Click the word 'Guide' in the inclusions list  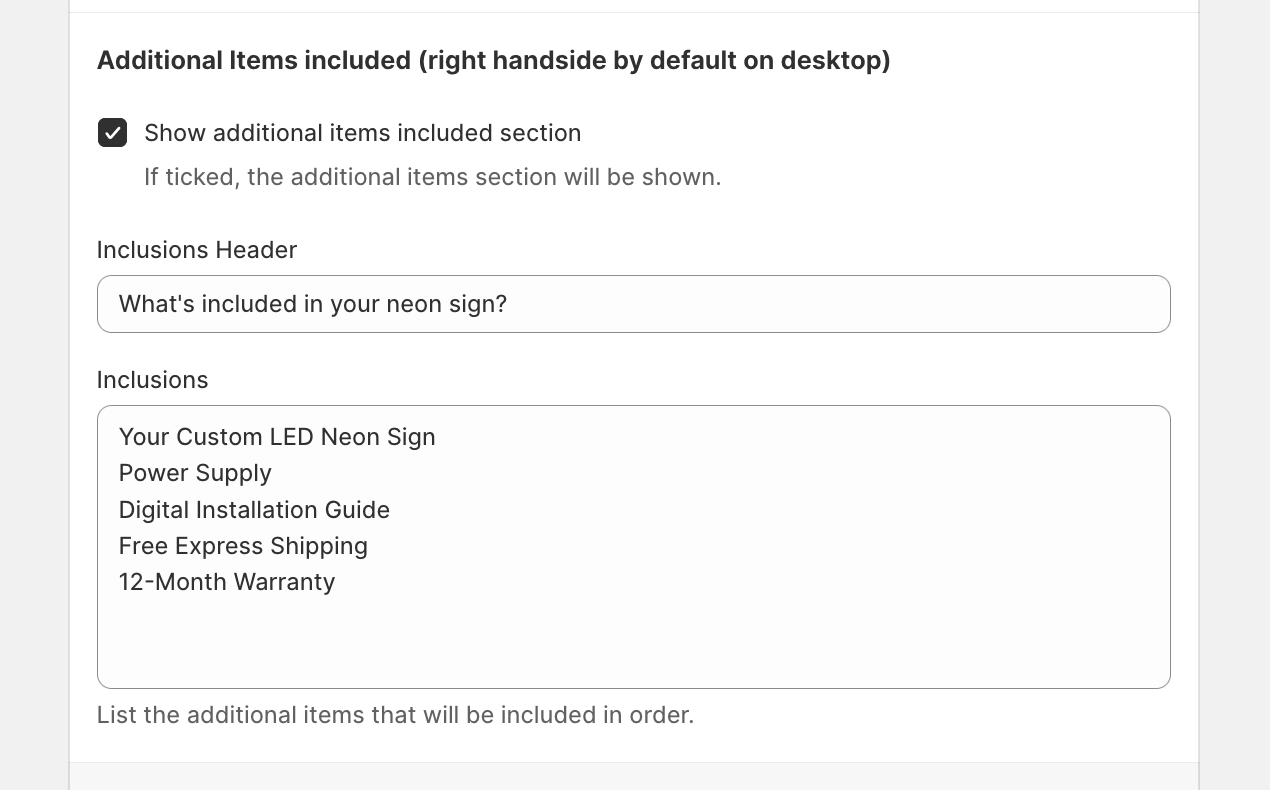click(357, 510)
